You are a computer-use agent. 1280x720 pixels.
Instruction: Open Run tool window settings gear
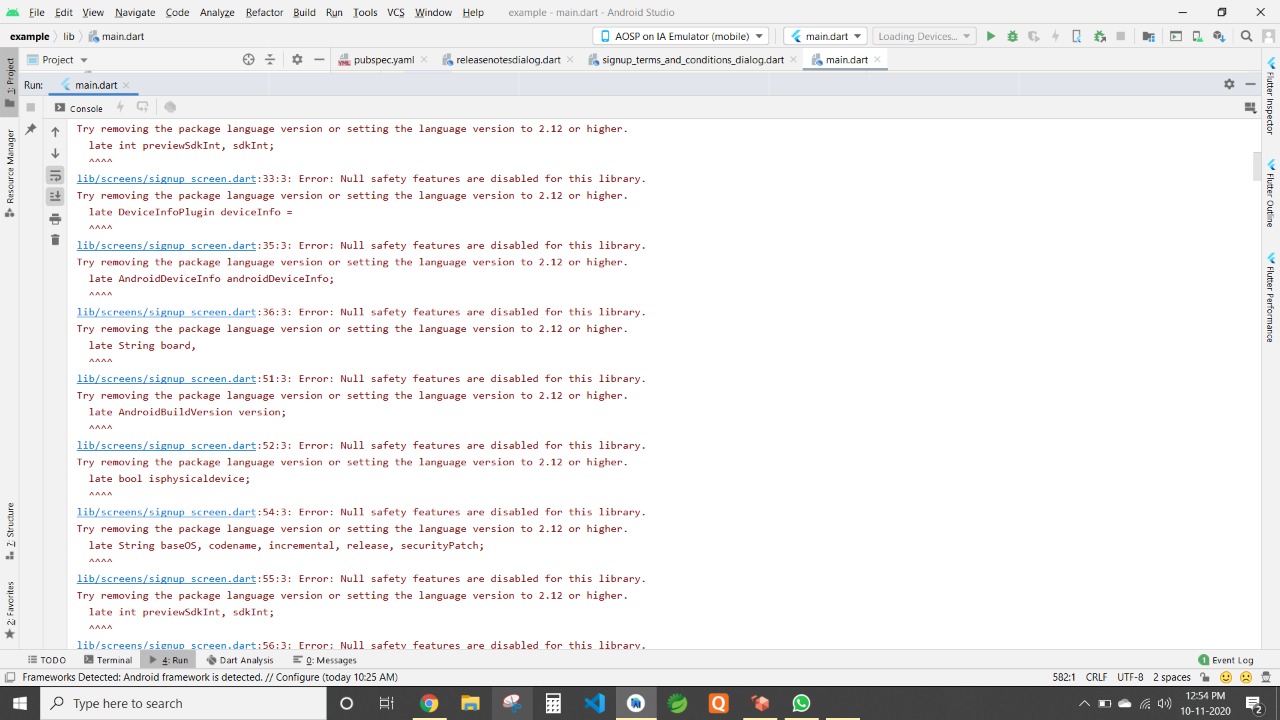pos(1229,84)
